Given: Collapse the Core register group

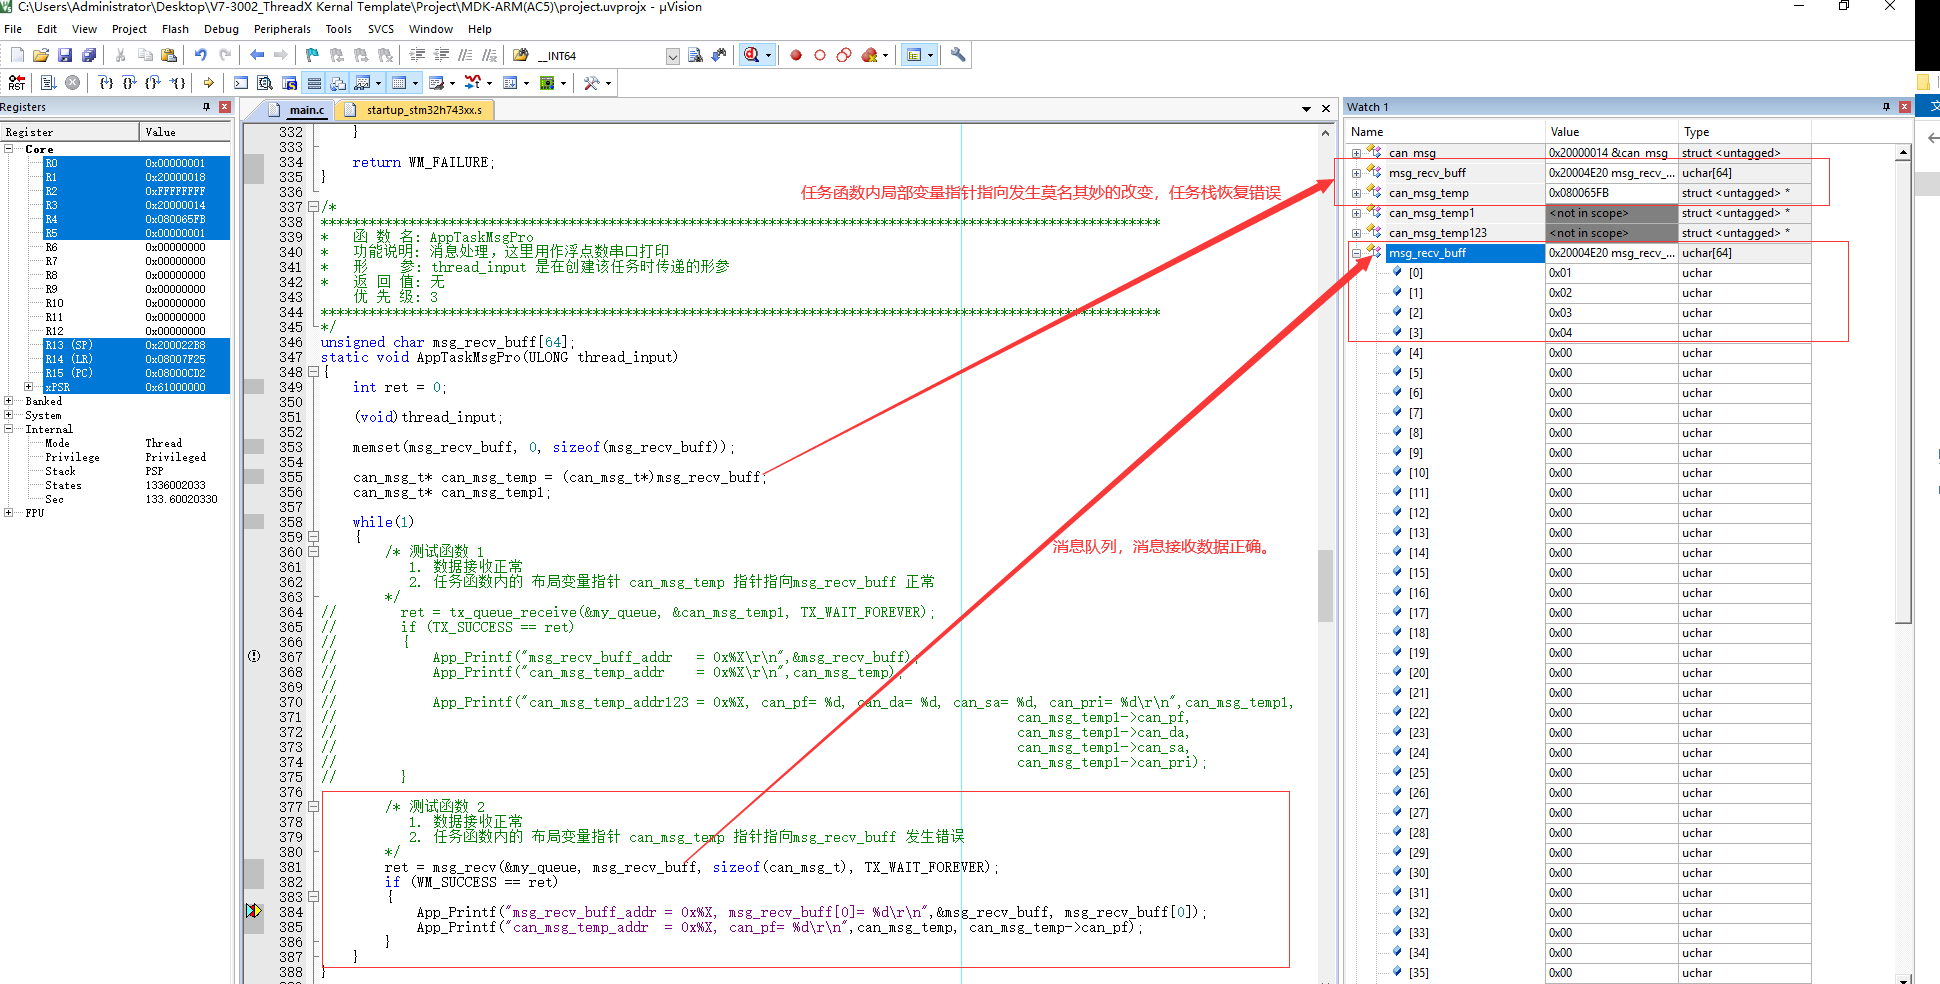Looking at the screenshot, I should click(9, 149).
